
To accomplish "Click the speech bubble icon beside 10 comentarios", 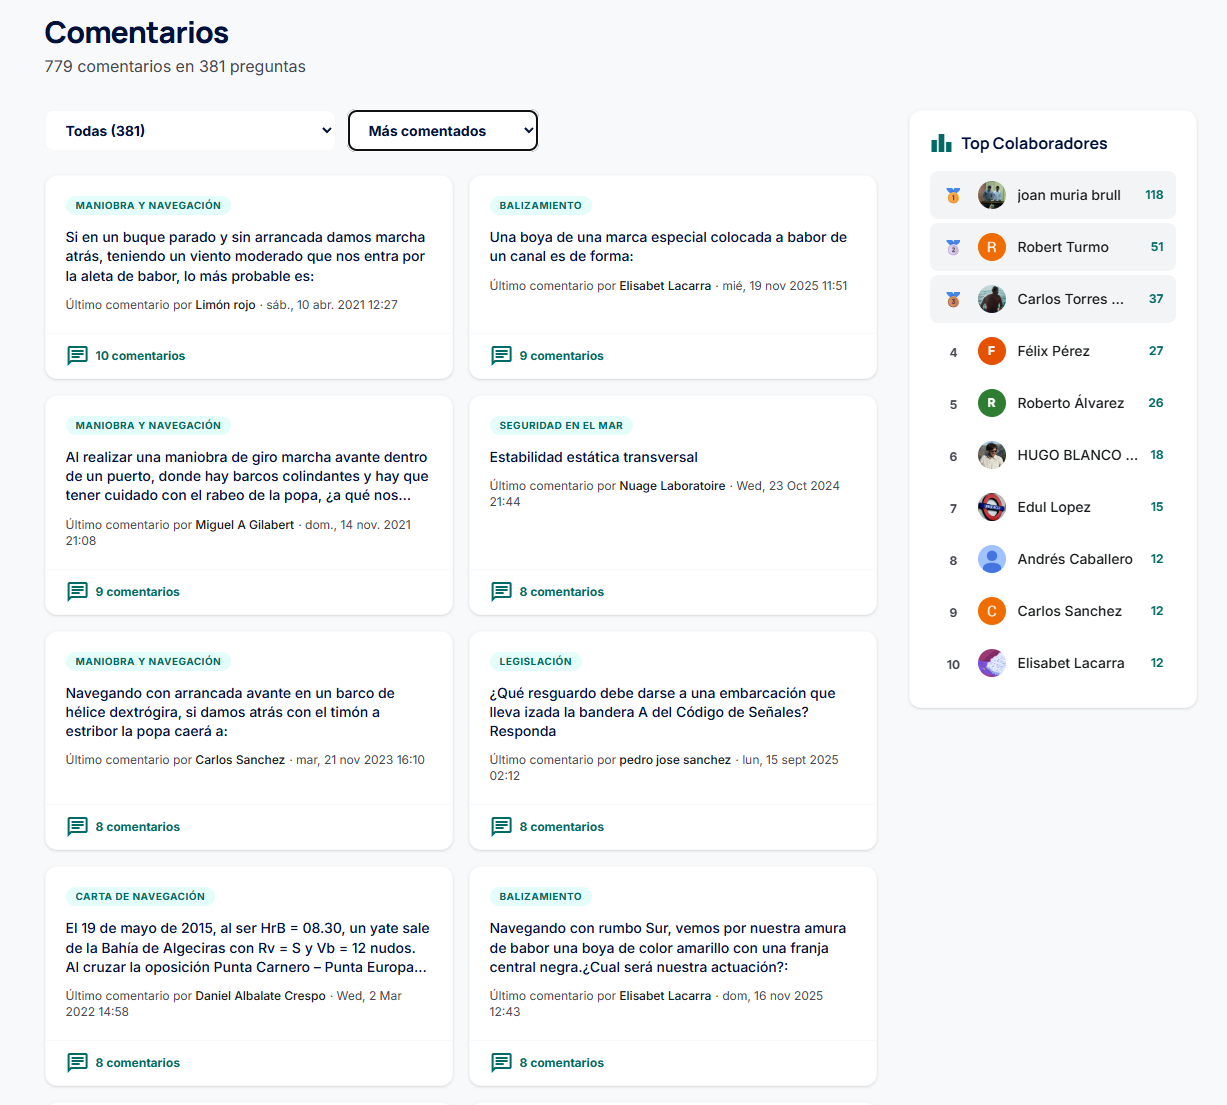I will [x=78, y=355].
